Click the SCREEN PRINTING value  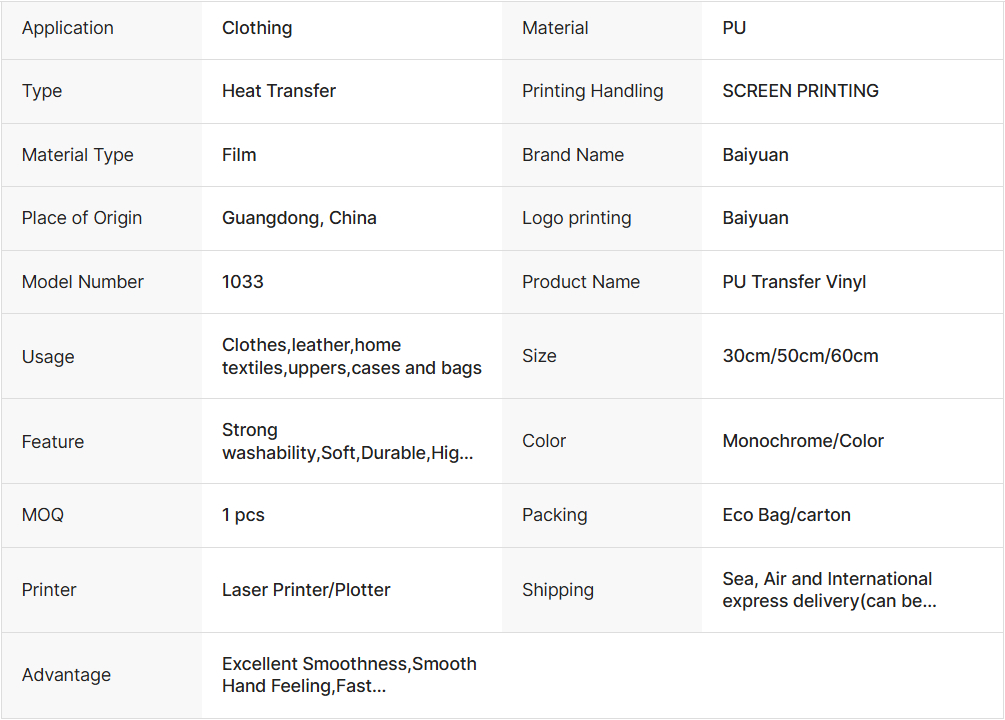pyautogui.click(x=800, y=91)
